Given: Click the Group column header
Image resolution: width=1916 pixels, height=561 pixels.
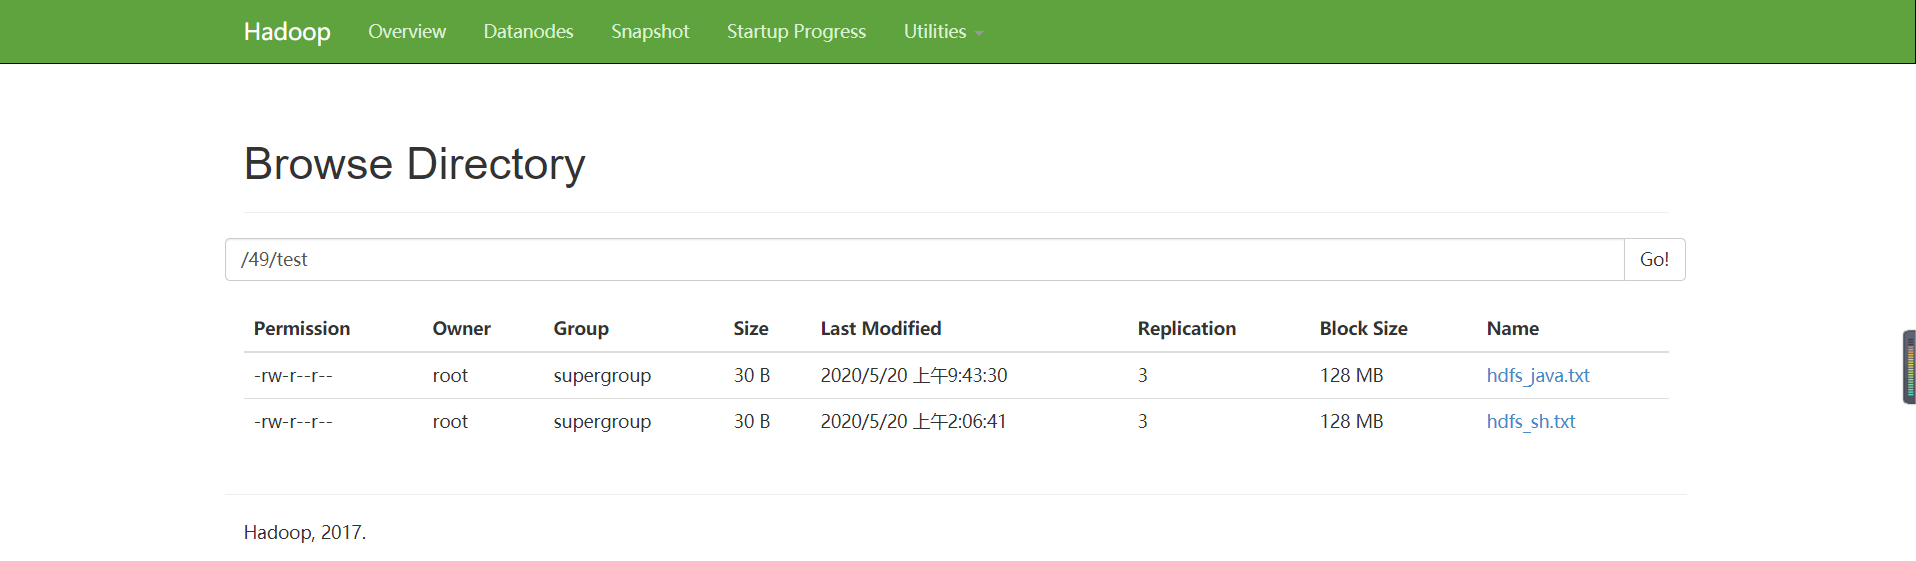Looking at the screenshot, I should [581, 329].
